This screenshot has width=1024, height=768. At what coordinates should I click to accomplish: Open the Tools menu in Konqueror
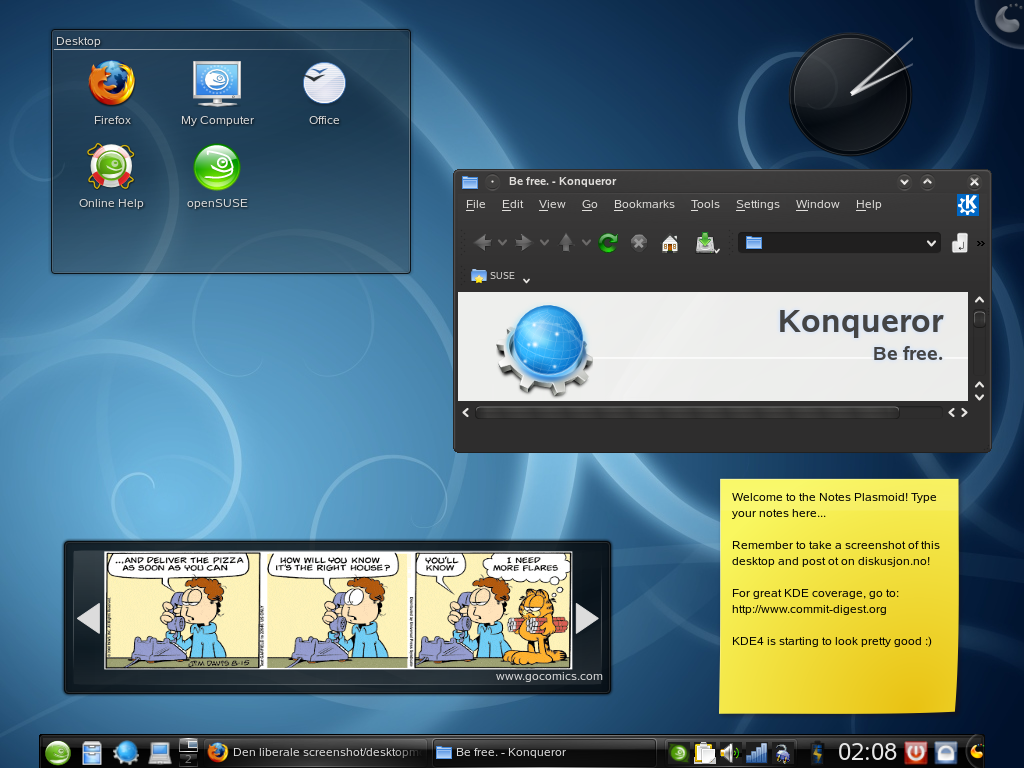705,204
